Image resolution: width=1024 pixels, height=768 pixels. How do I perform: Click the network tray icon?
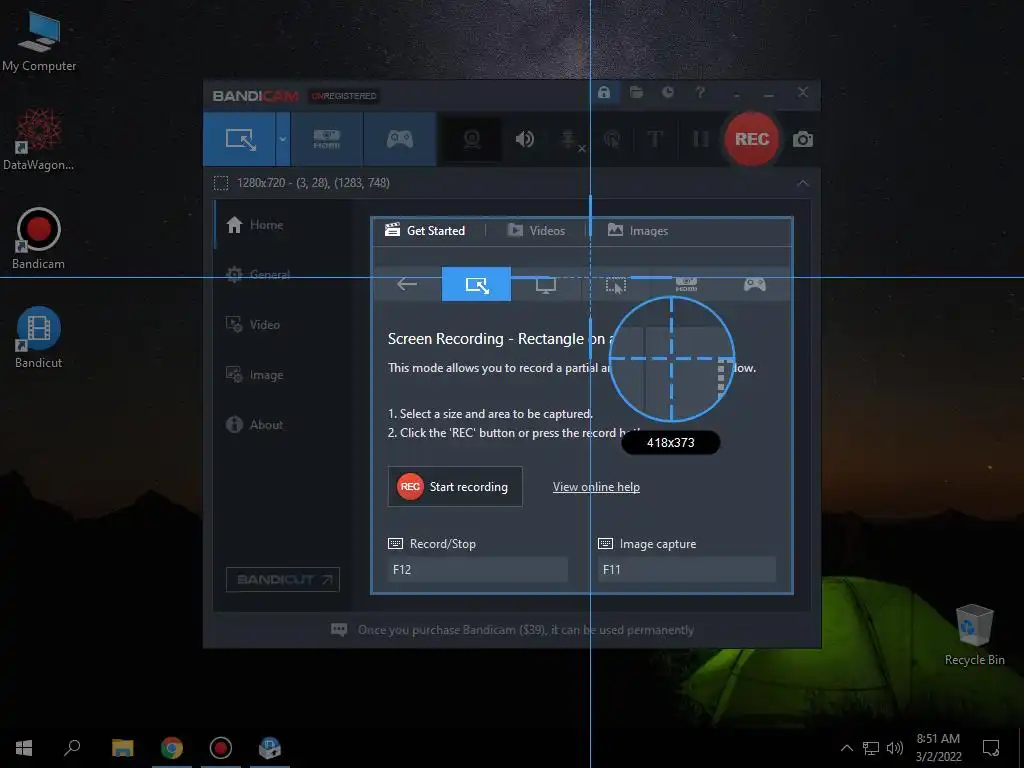(871, 748)
